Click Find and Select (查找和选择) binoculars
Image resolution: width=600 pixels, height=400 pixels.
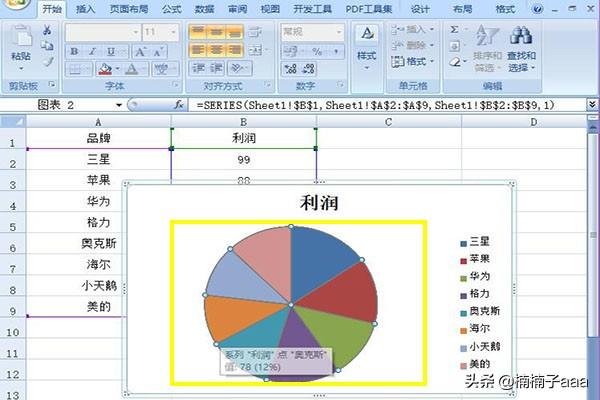(521, 48)
